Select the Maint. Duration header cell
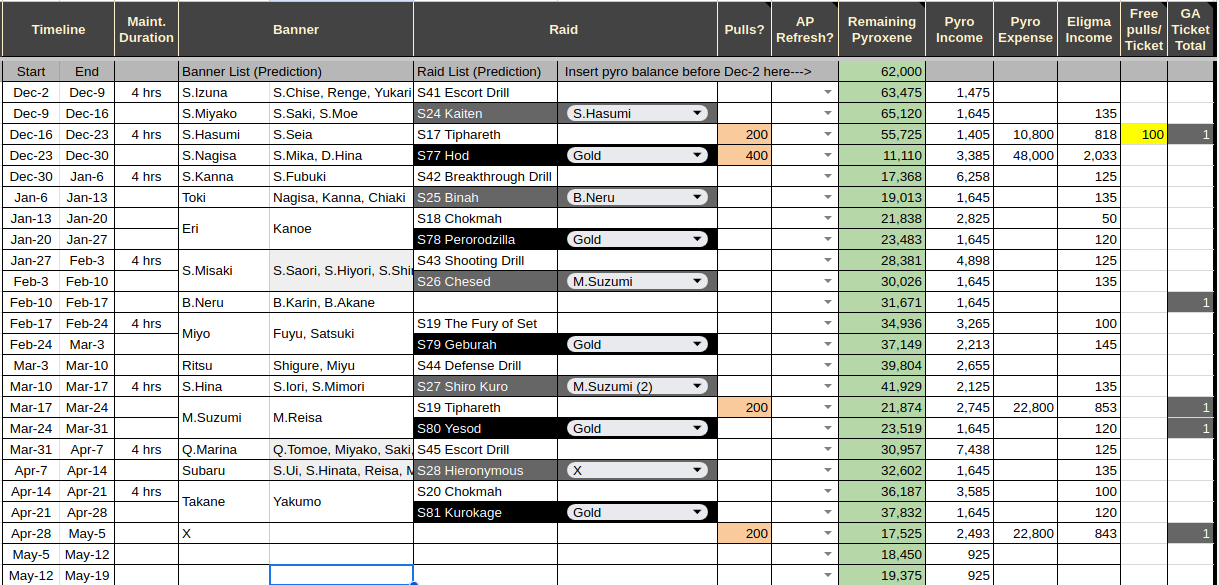Viewport: 1219px width, 585px height. point(146,29)
